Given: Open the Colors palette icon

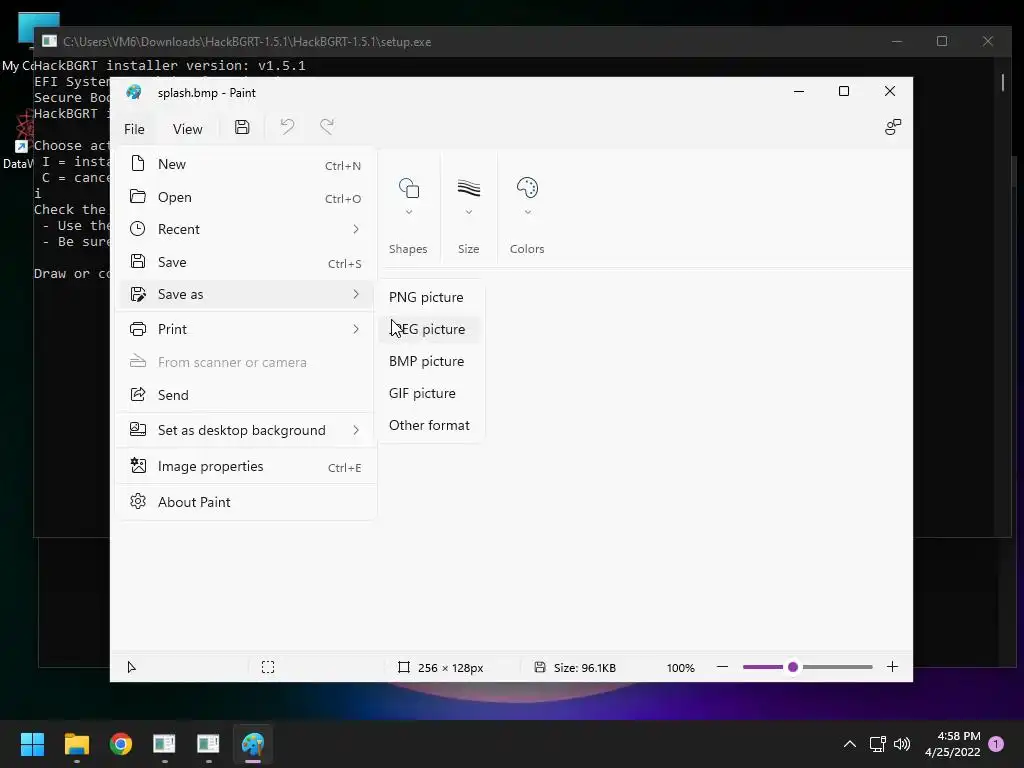Looking at the screenshot, I should pyautogui.click(x=527, y=188).
